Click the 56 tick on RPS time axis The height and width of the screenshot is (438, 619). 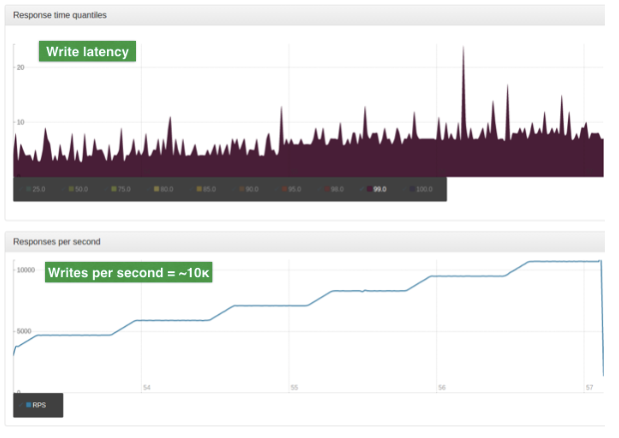pyautogui.click(x=442, y=388)
